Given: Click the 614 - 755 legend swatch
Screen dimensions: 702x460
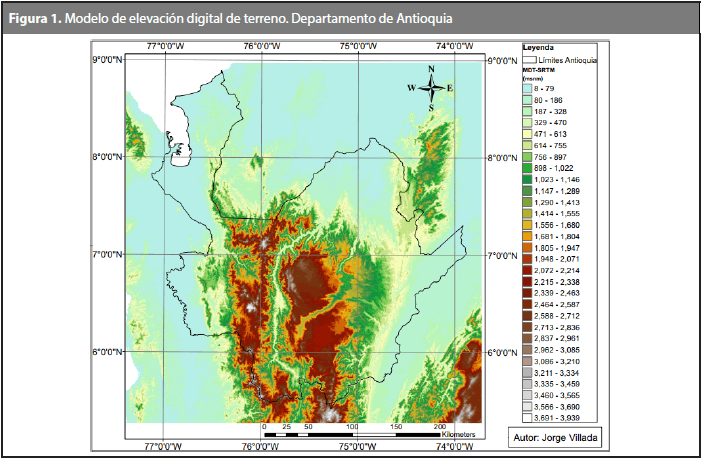Looking at the screenshot, I should pos(532,146).
